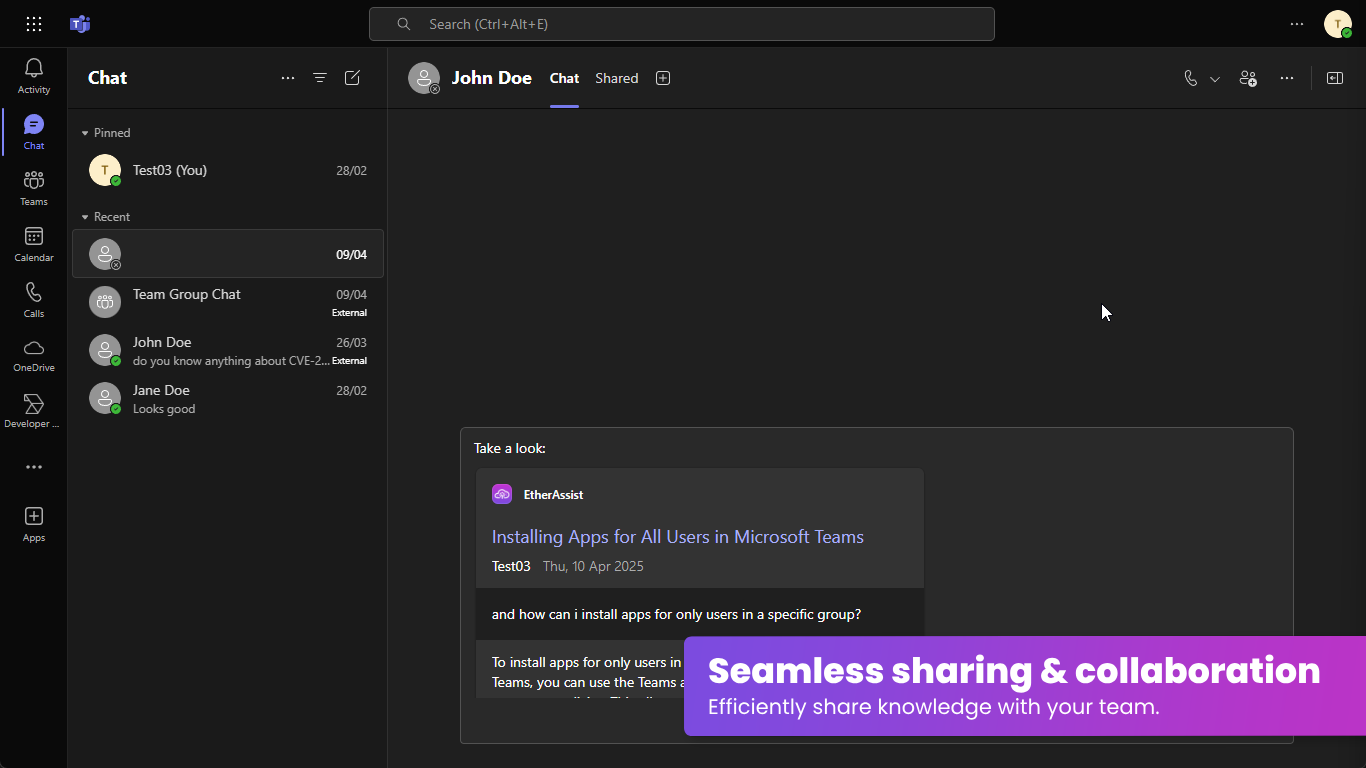Viewport: 1366px width, 768px height.
Task: Click the 'Looks good' message preview
Action: (x=164, y=409)
